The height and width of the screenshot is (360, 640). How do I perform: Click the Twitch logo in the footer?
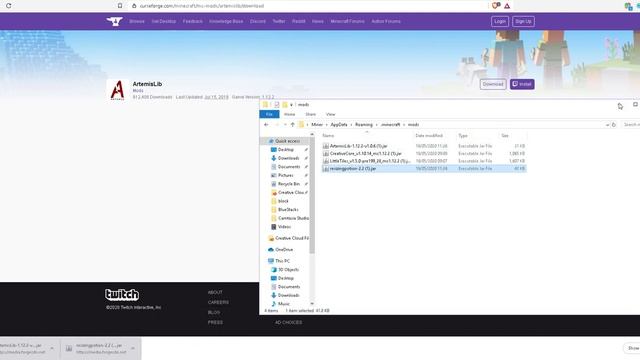pyautogui.click(x=122, y=294)
